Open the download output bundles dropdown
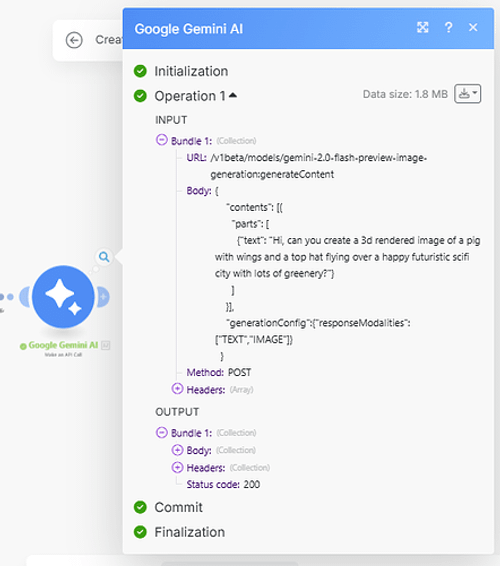This screenshot has width=500, height=566. pyautogui.click(x=468, y=94)
